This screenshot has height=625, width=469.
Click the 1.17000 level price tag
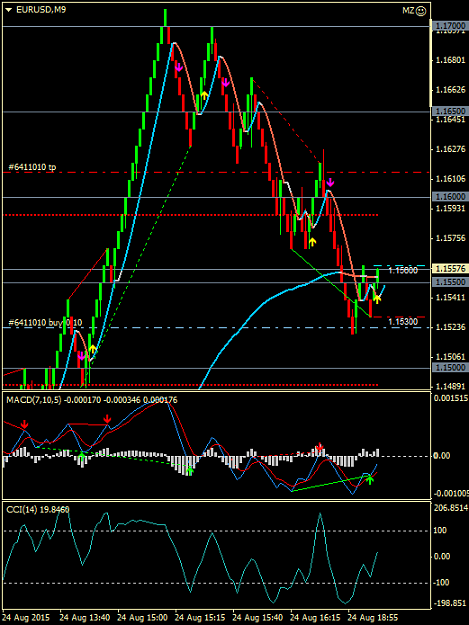tap(450, 26)
